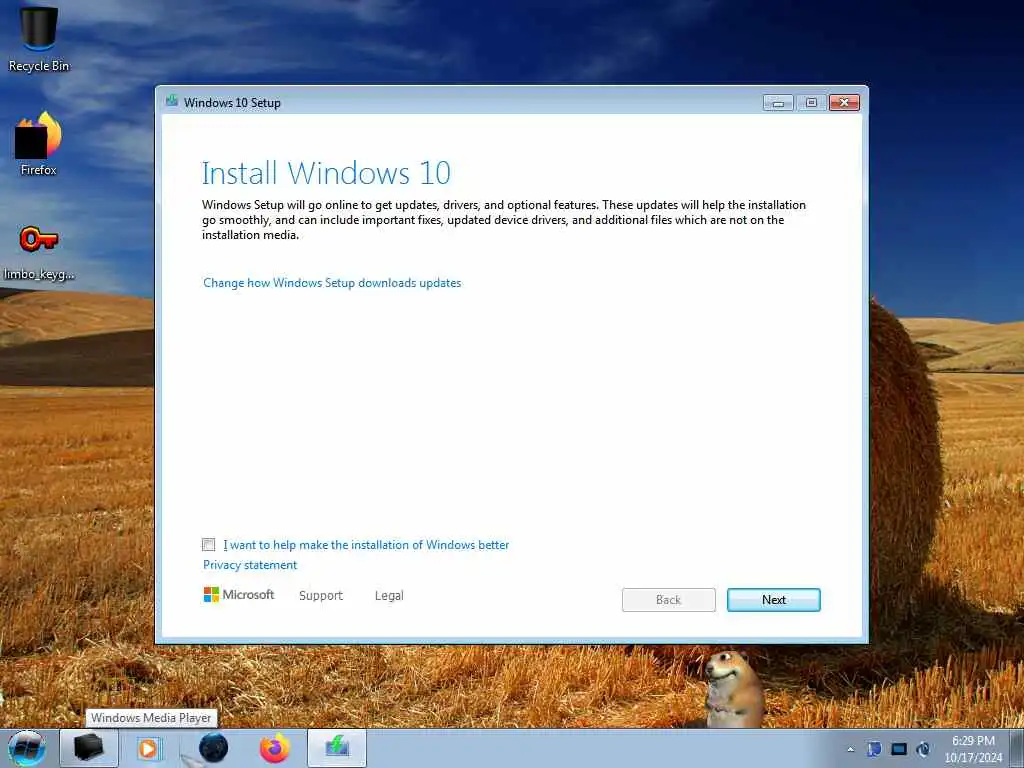This screenshot has width=1024, height=768.
Task: Open the network tray icon
Action: (899, 749)
